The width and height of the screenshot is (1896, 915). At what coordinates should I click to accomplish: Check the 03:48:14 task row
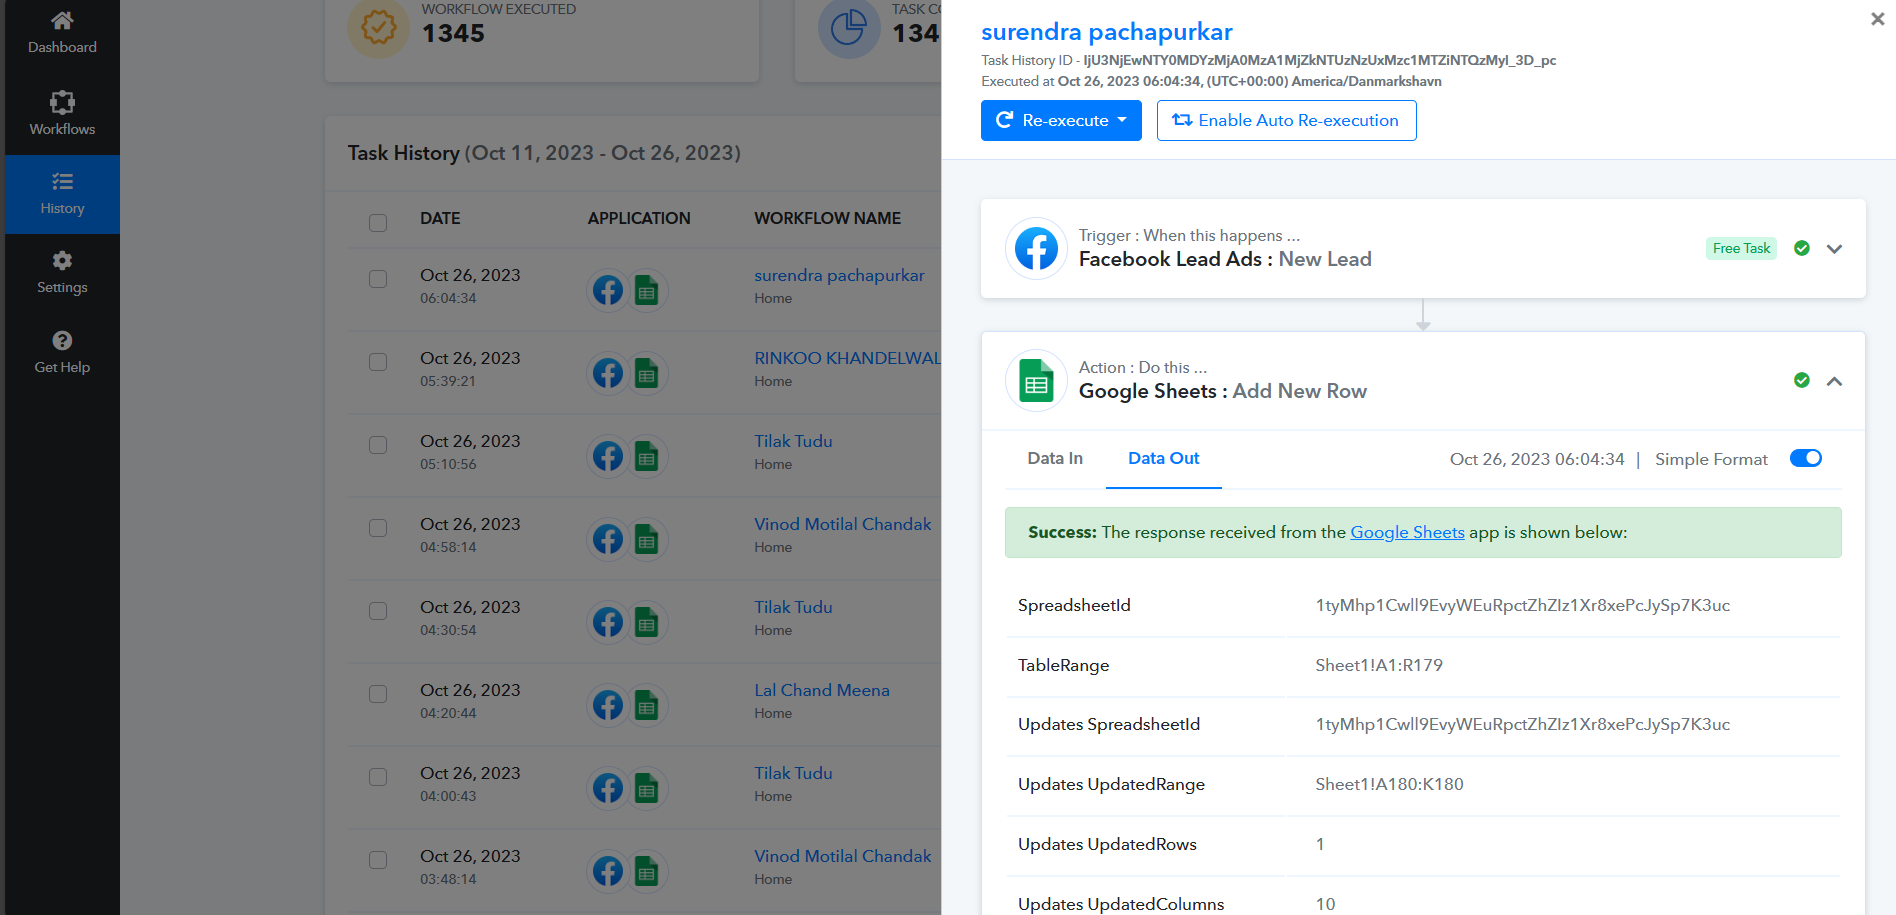point(378,860)
